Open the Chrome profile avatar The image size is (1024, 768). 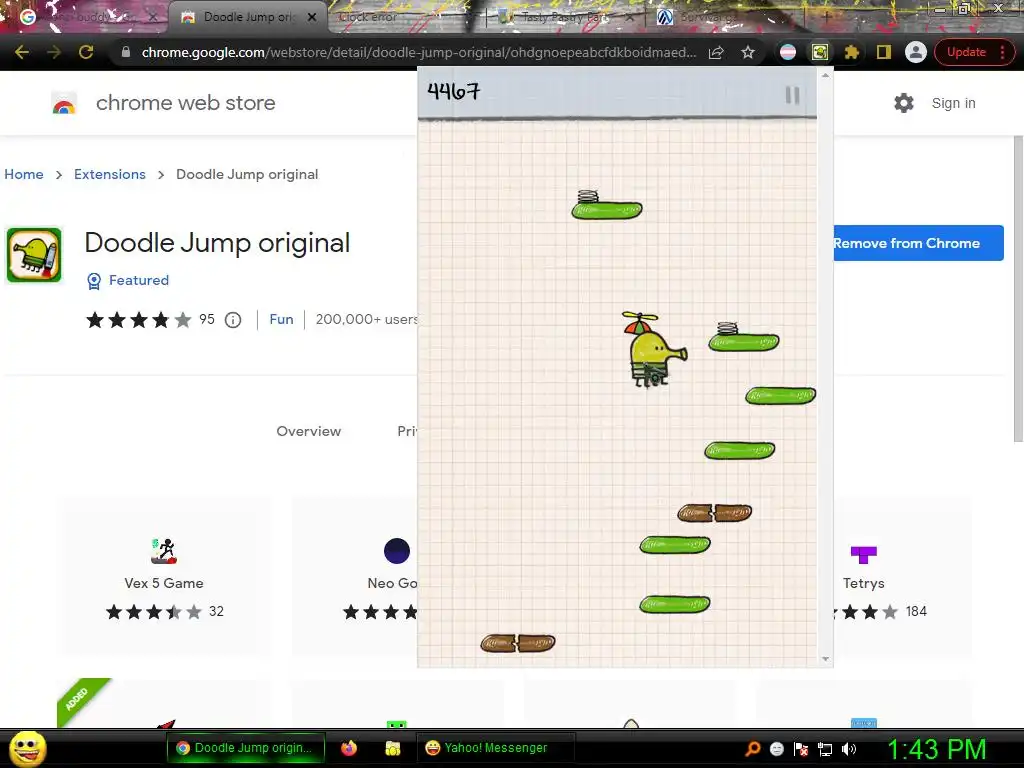(x=916, y=52)
